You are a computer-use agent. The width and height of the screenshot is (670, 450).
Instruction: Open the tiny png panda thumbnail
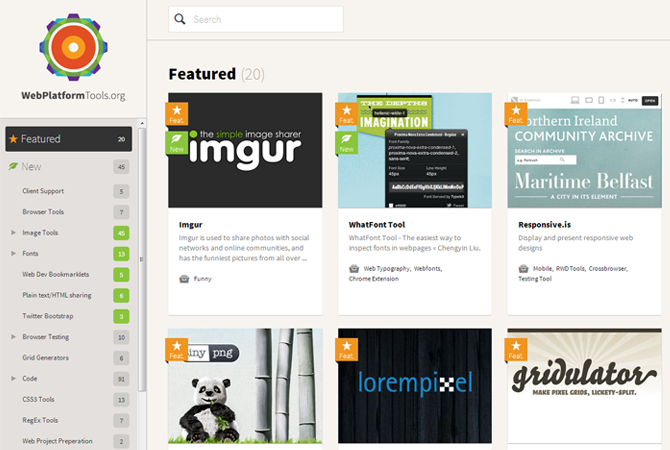245,386
